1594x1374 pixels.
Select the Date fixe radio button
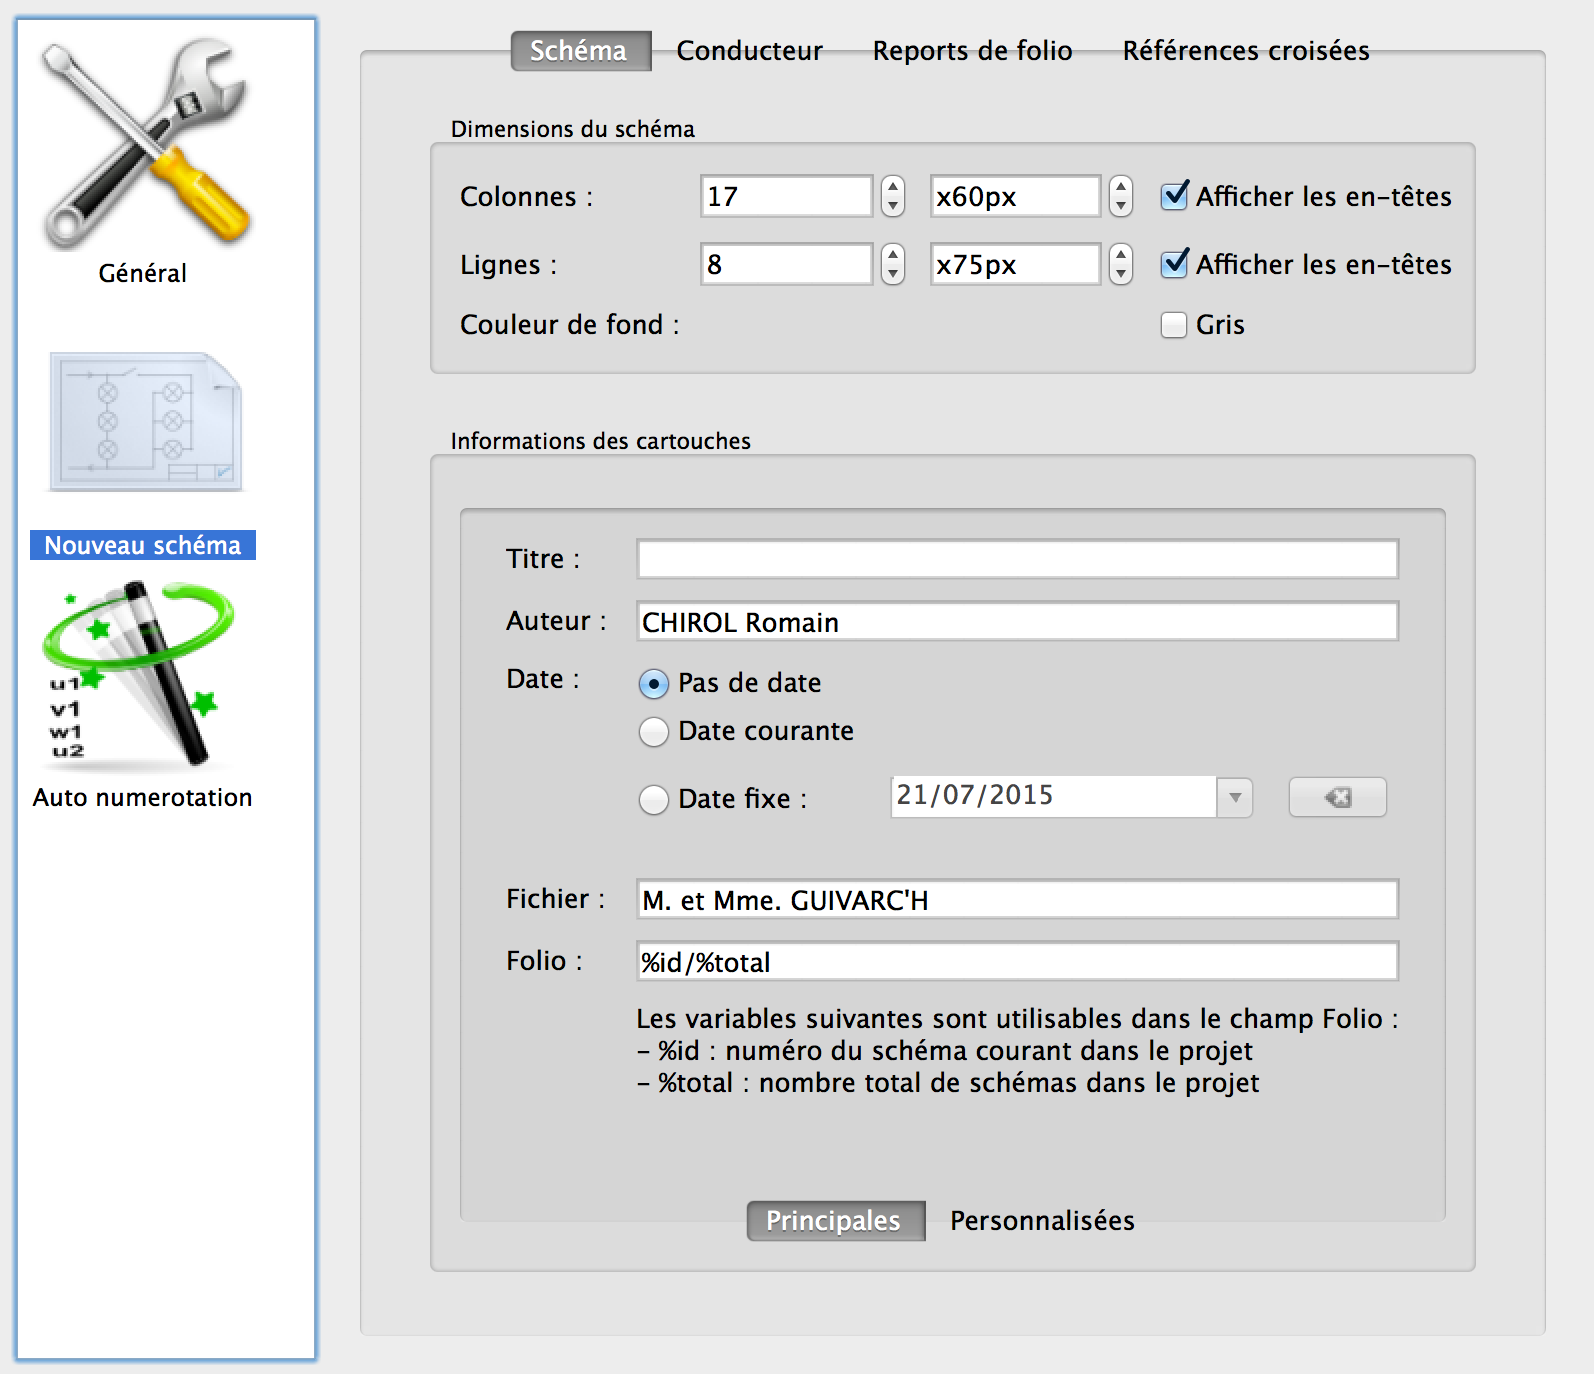tap(654, 800)
